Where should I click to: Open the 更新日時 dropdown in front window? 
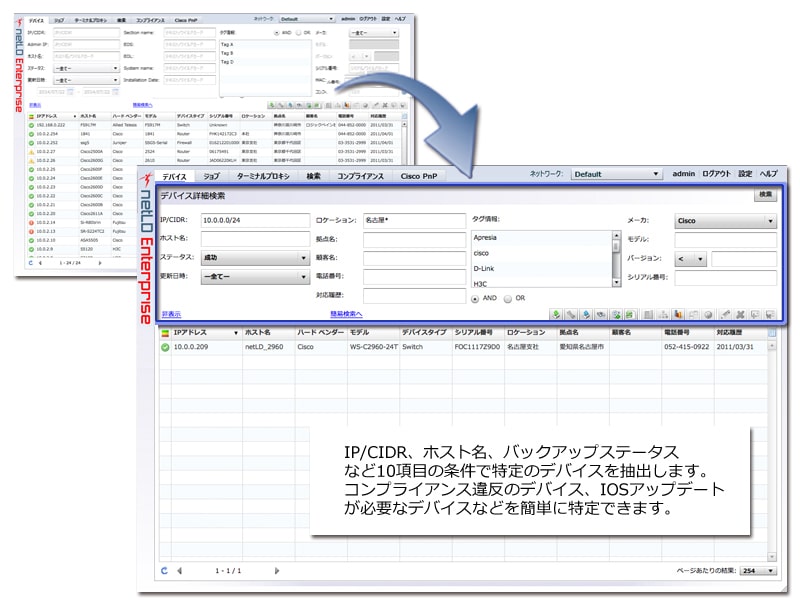[x=255, y=277]
